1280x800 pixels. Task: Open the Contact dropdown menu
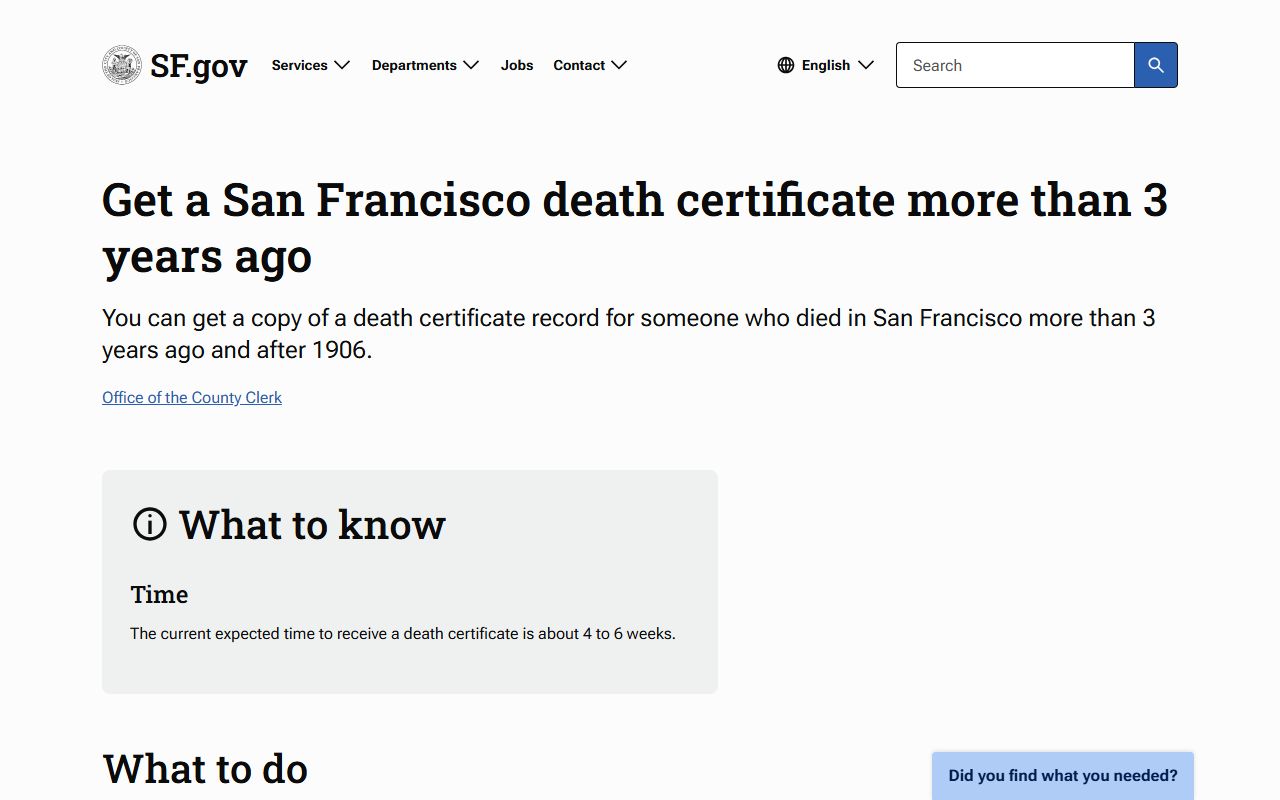[x=590, y=65]
